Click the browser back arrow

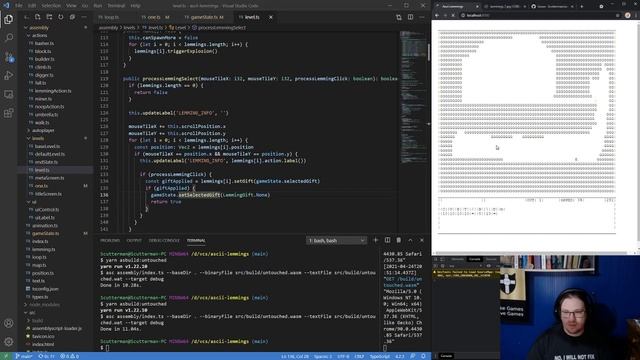[437, 15]
